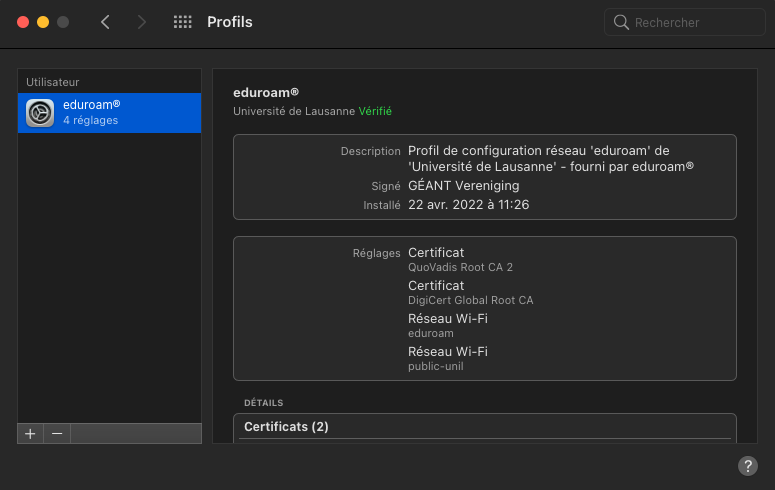
Task: Select eduroam profile with 4 réglages
Action: [110, 113]
